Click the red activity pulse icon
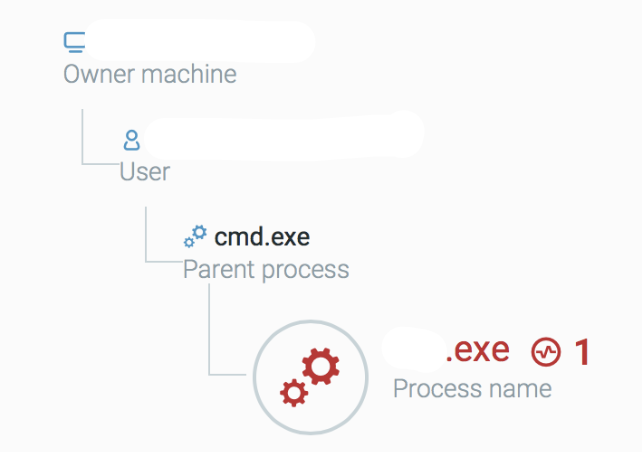Screen dimensions: 642x452 (x=546, y=352)
